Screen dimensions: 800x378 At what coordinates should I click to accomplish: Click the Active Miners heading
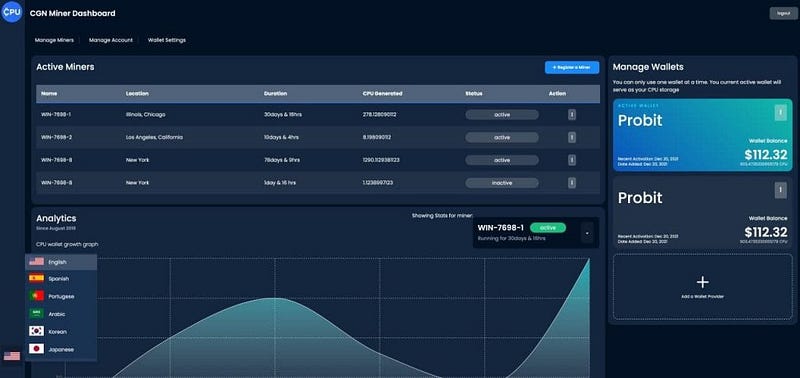(65, 67)
